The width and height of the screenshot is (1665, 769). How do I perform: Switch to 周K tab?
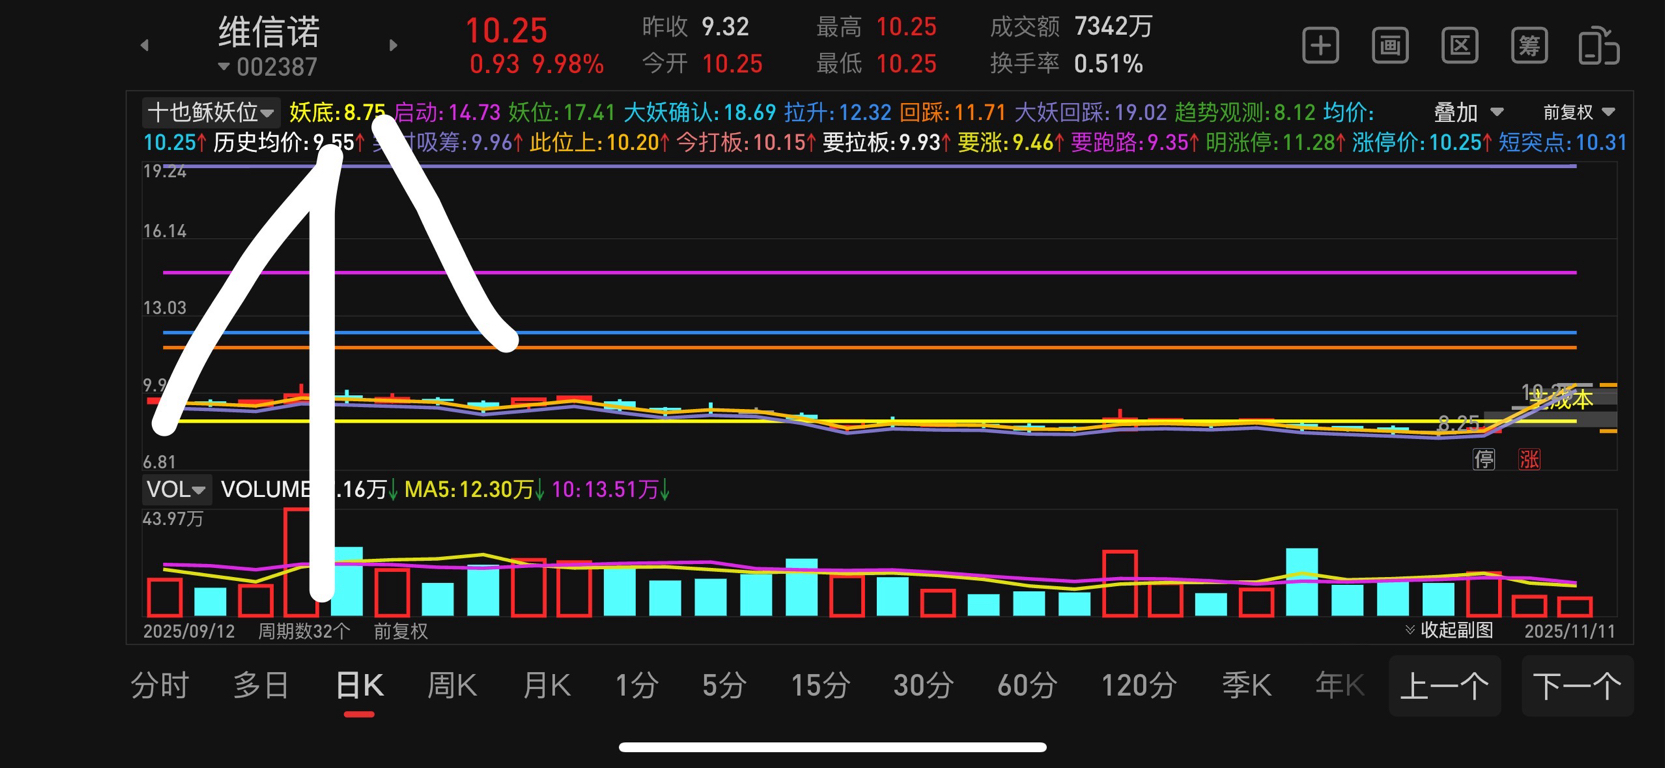point(452,686)
